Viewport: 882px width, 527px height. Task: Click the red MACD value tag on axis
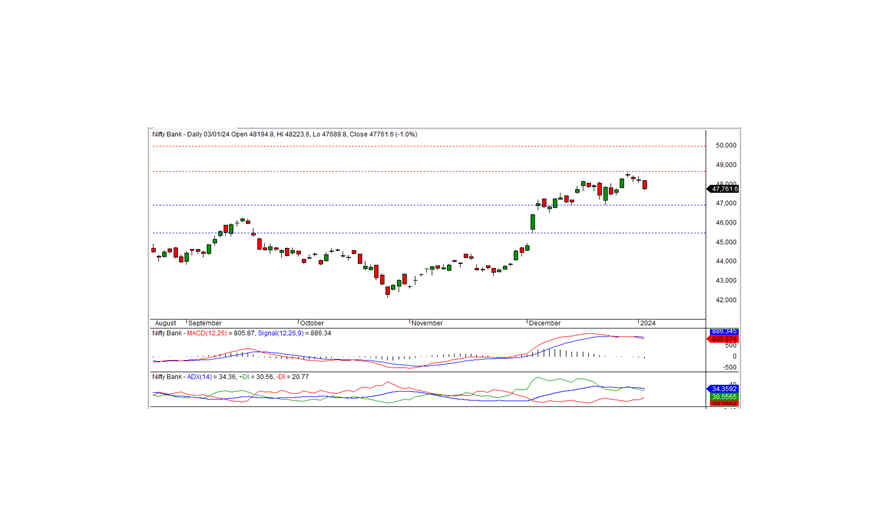(x=722, y=339)
